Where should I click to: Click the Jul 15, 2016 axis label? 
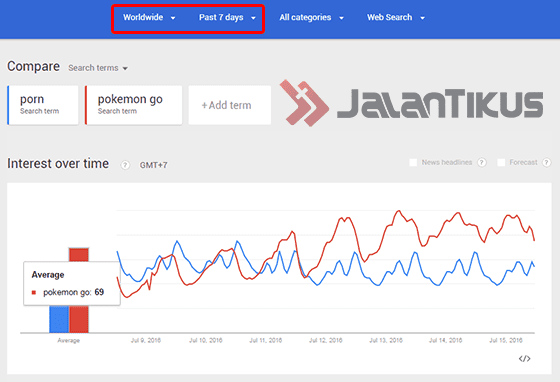pos(506,340)
